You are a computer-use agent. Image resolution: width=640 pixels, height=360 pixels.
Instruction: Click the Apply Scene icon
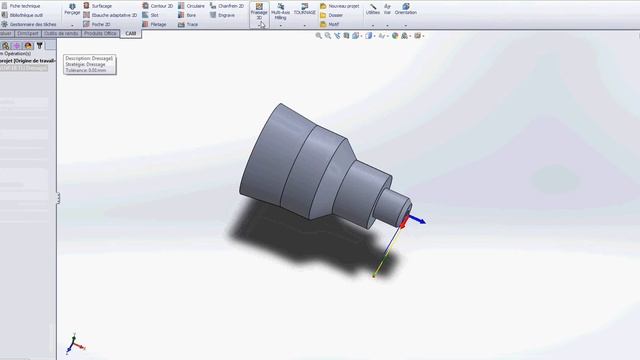click(x=404, y=36)
